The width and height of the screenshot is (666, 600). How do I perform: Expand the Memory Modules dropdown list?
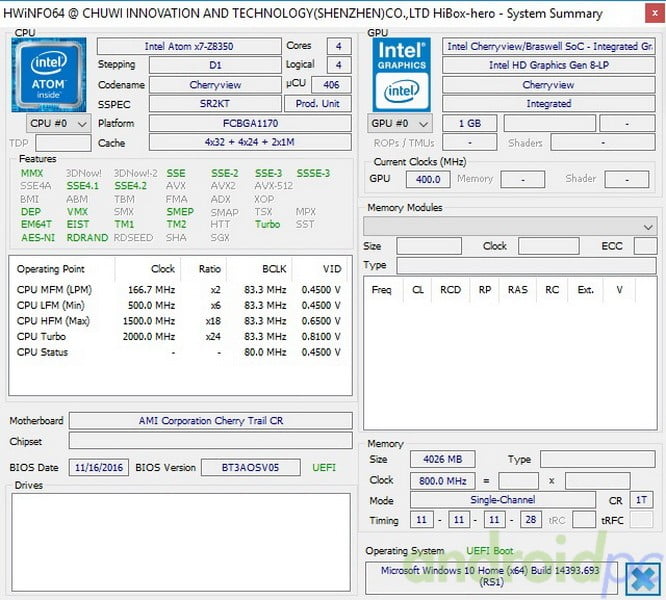point(648,227)
